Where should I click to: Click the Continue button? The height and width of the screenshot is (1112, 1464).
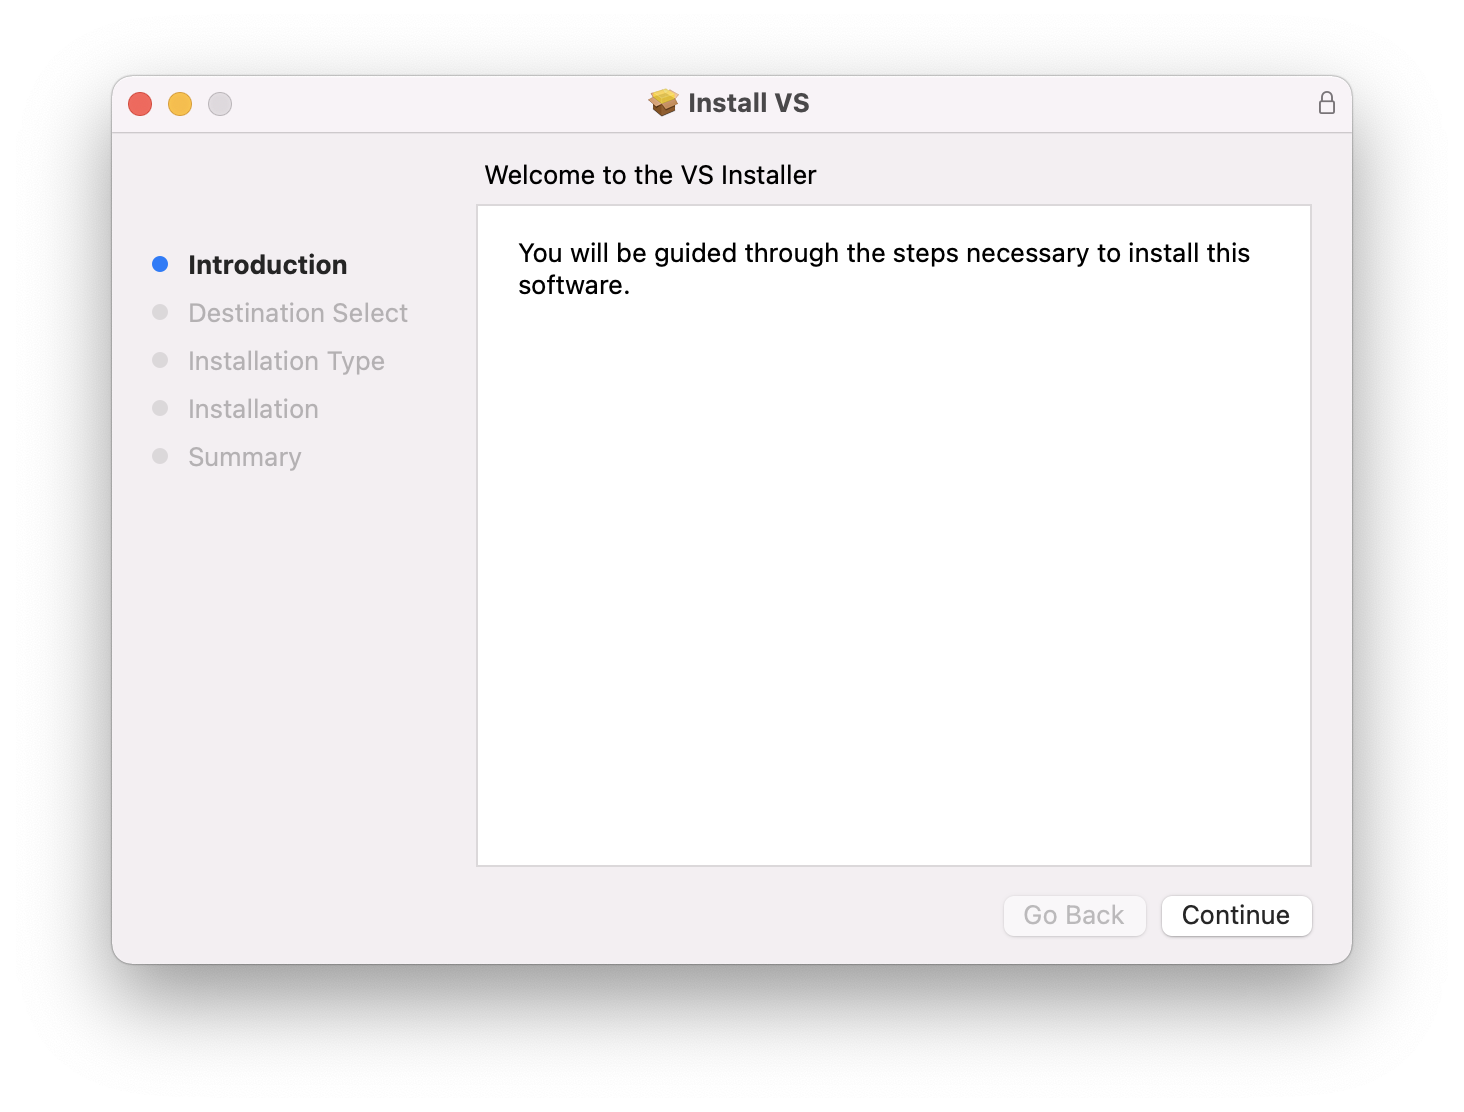1236,915
